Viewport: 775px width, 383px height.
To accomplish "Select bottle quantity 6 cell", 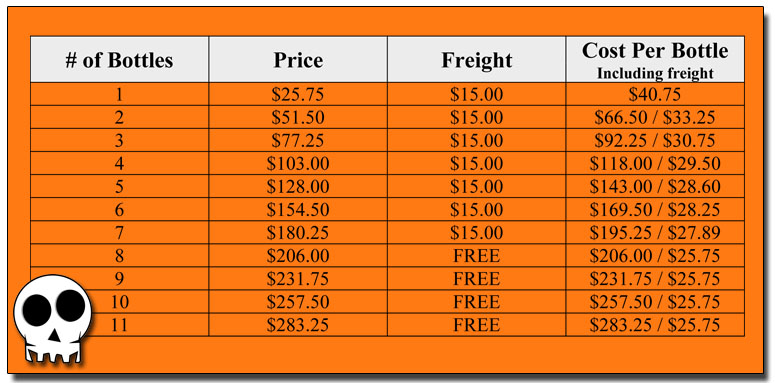I will (119, 210).
